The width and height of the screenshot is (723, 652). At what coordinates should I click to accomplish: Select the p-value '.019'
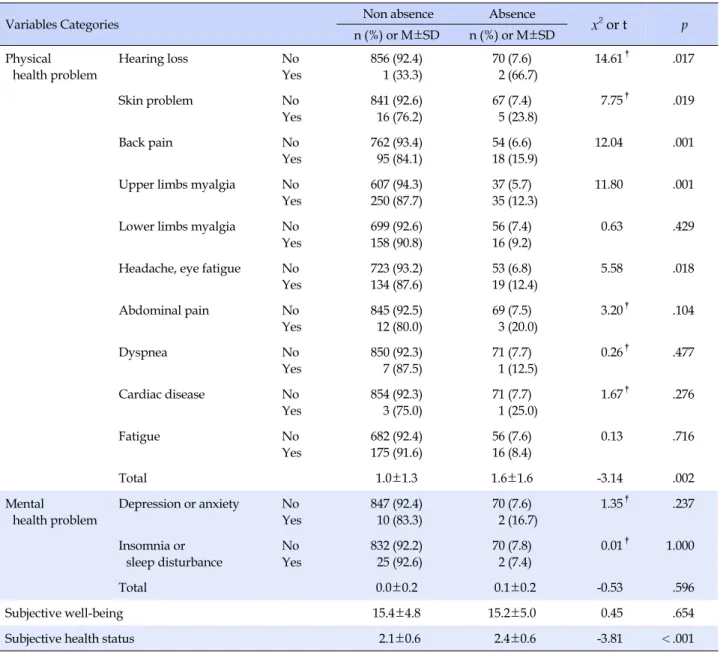click(x=683, y=101)
